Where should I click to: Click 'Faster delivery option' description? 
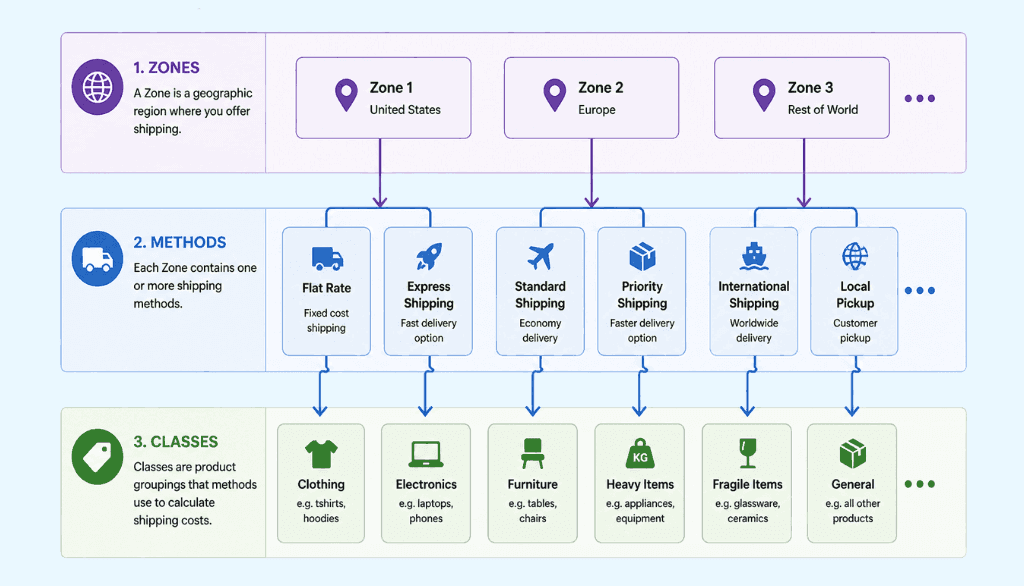coord(642,331)
